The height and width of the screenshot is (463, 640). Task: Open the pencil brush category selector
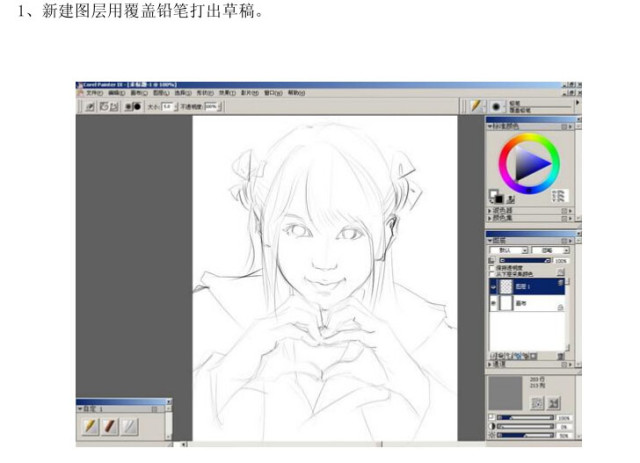(476, 107)
